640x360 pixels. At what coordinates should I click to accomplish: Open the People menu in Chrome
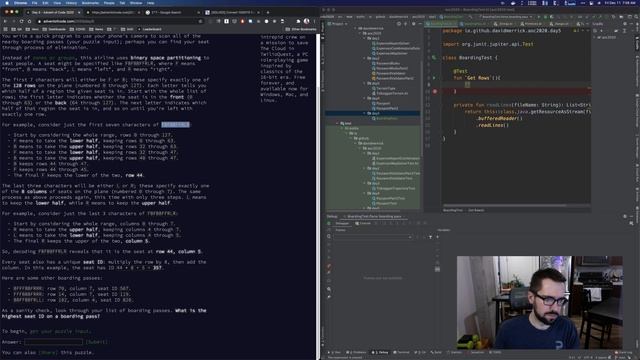click(x=109, y=3)
